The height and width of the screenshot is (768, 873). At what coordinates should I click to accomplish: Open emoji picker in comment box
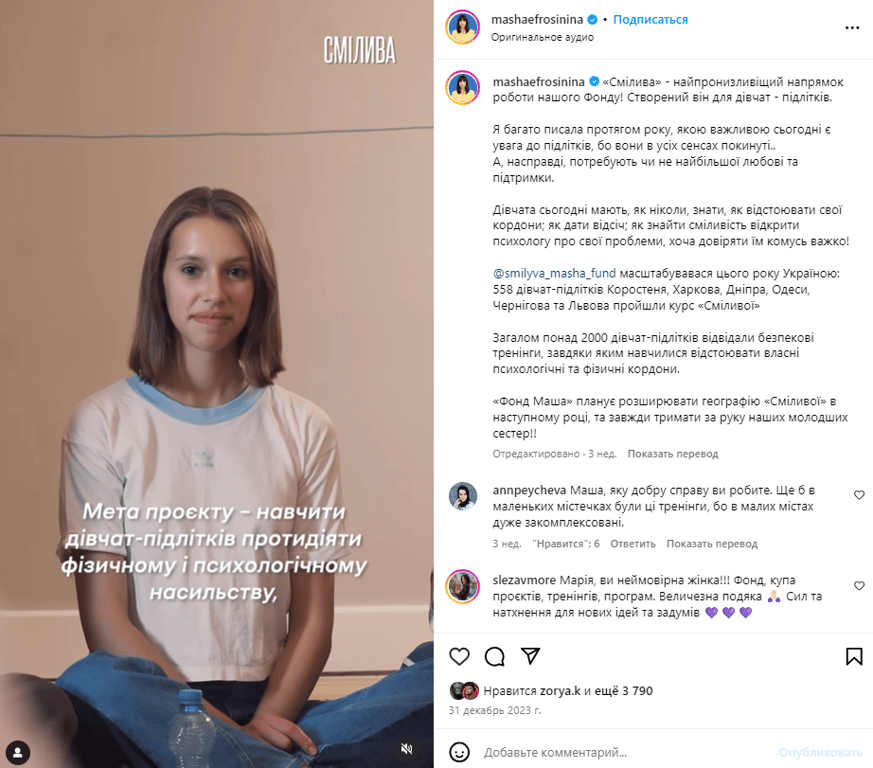click(459, 752)
